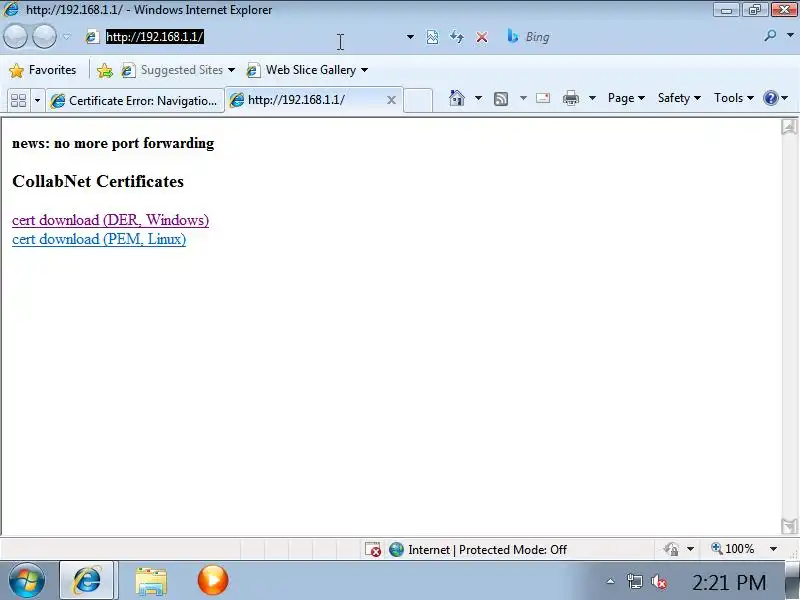Click the Refresh page icon
Image resolution: width=800 pixels, height=600 pixels.
457,37
